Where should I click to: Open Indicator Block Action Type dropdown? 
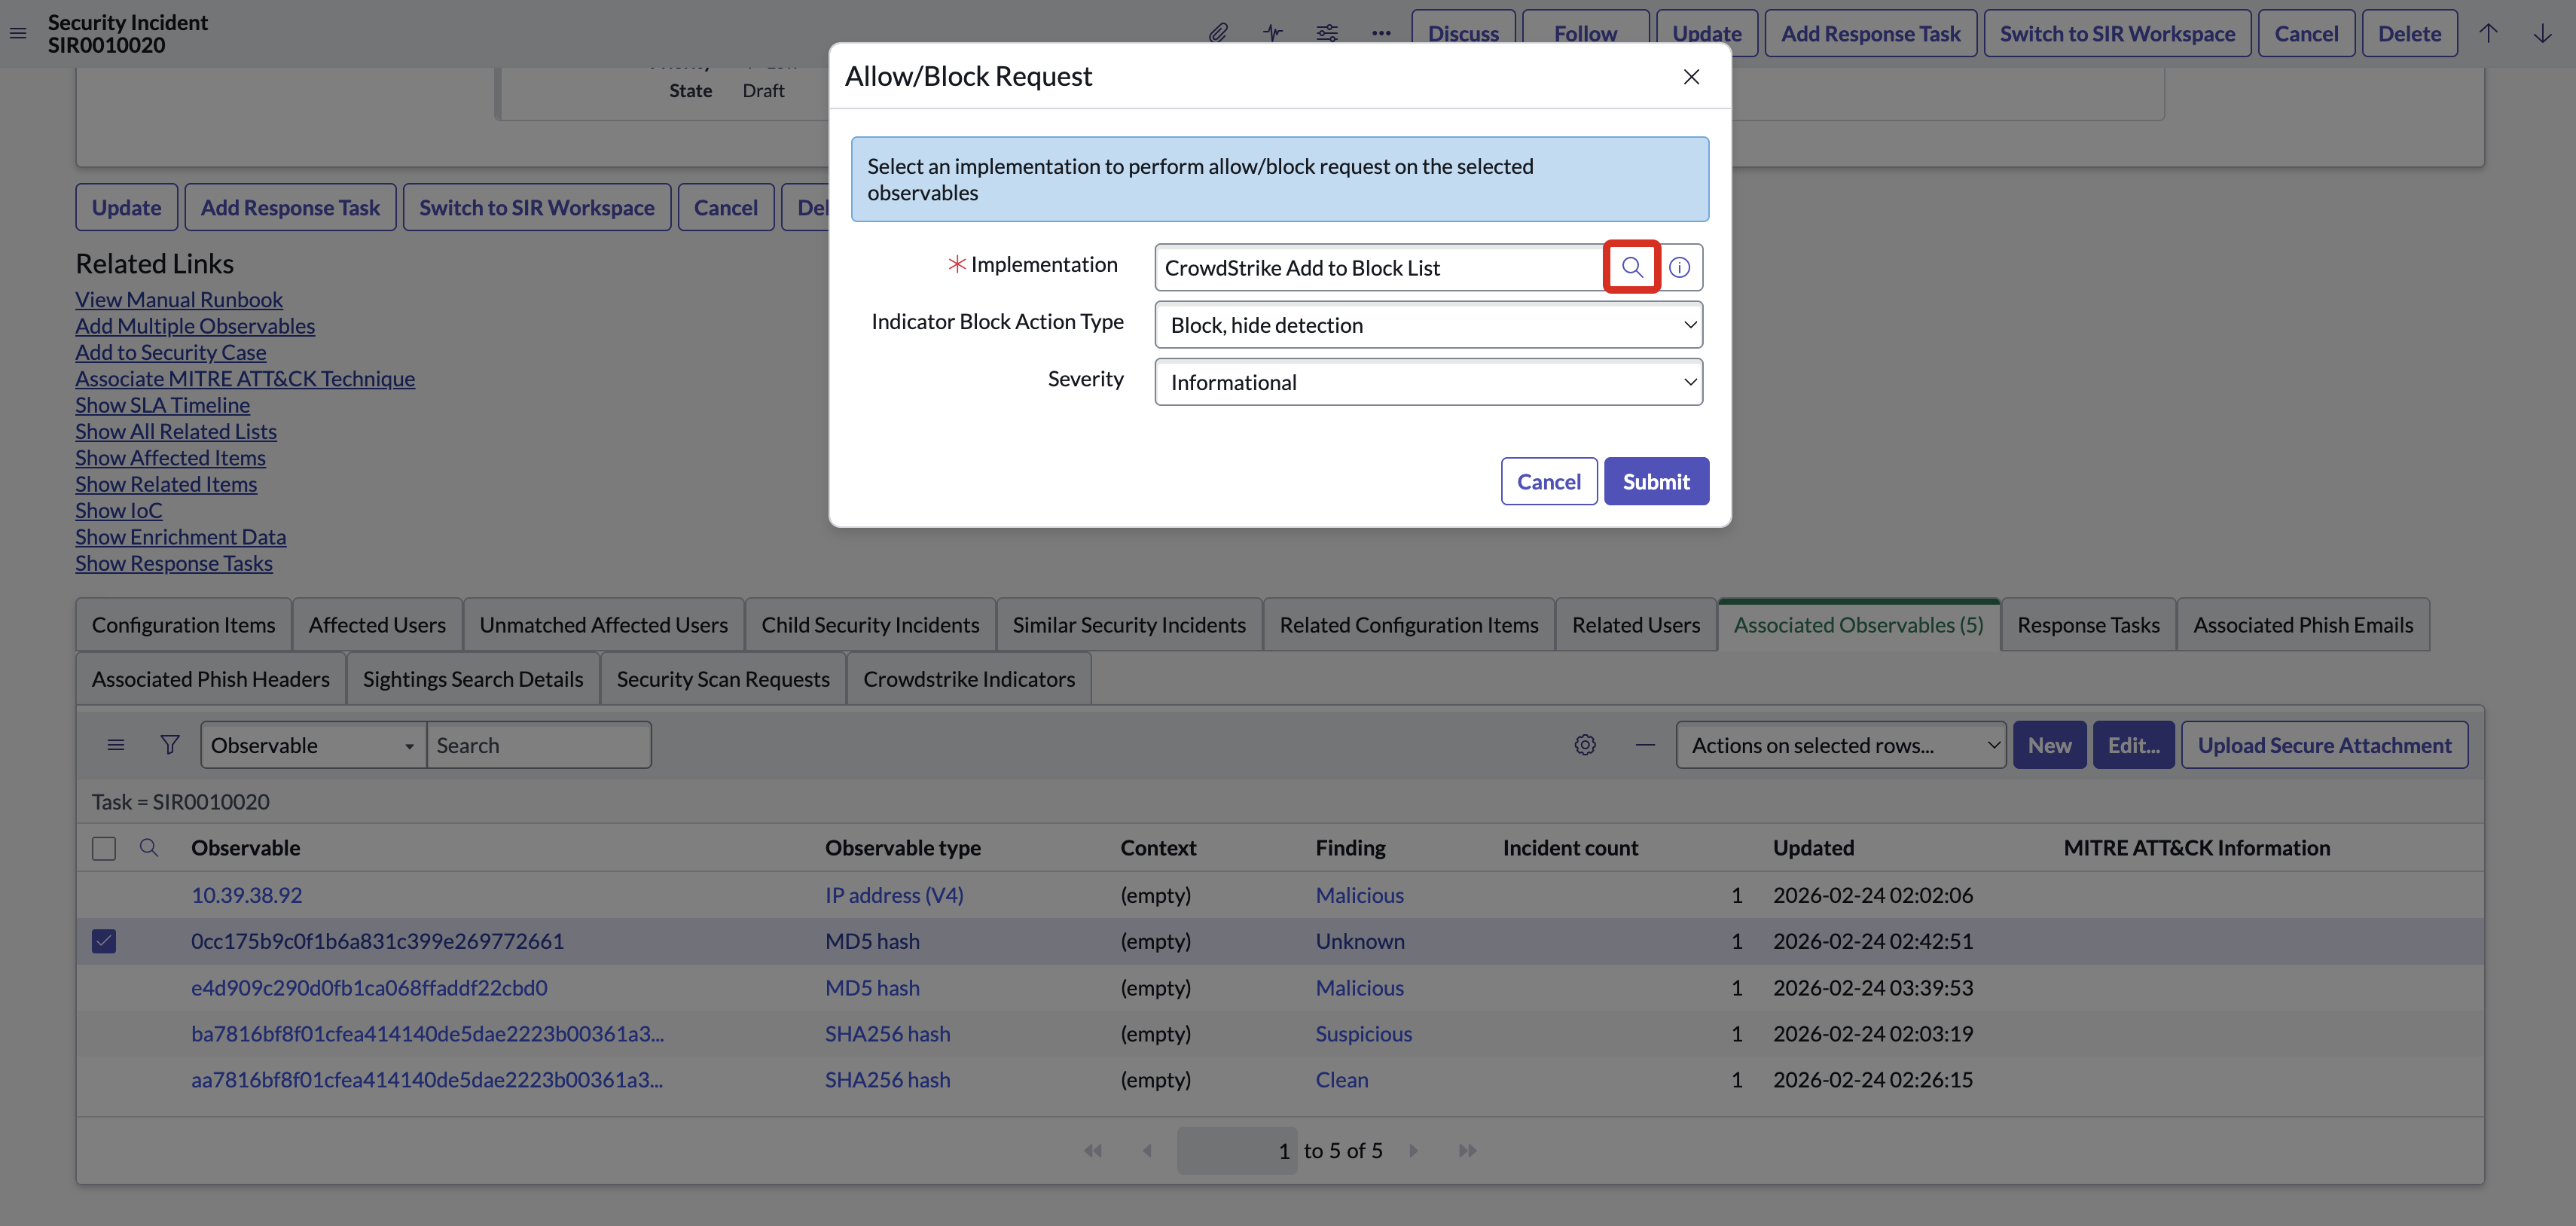click(1428, 325)
